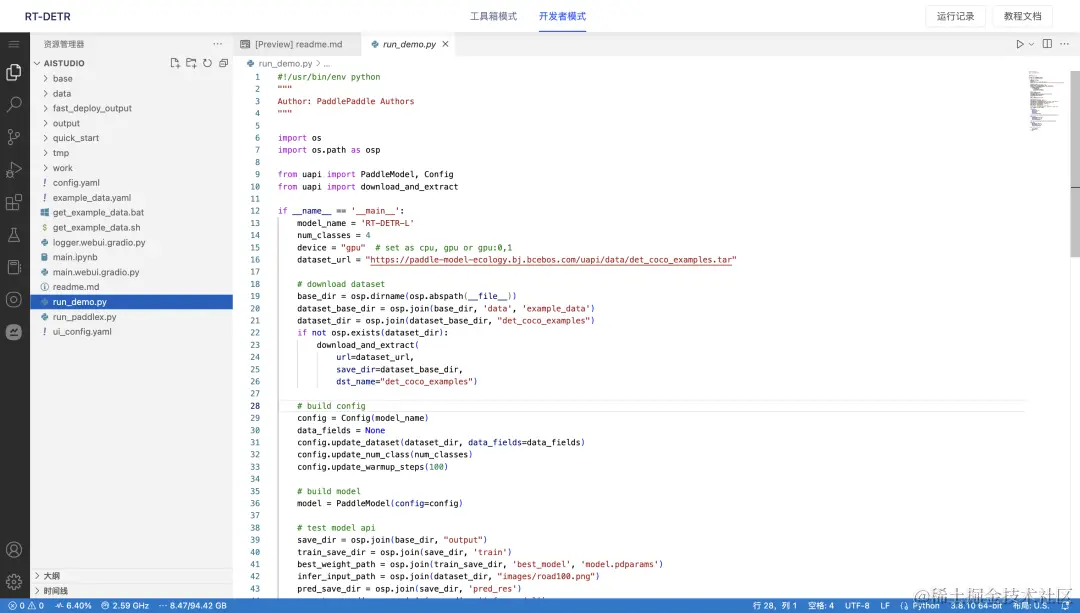This screenshot has width=1080, height=613.
Task: Open the Explorer view in activity bar
Action: pyautogui.click(x=14, y=72)
